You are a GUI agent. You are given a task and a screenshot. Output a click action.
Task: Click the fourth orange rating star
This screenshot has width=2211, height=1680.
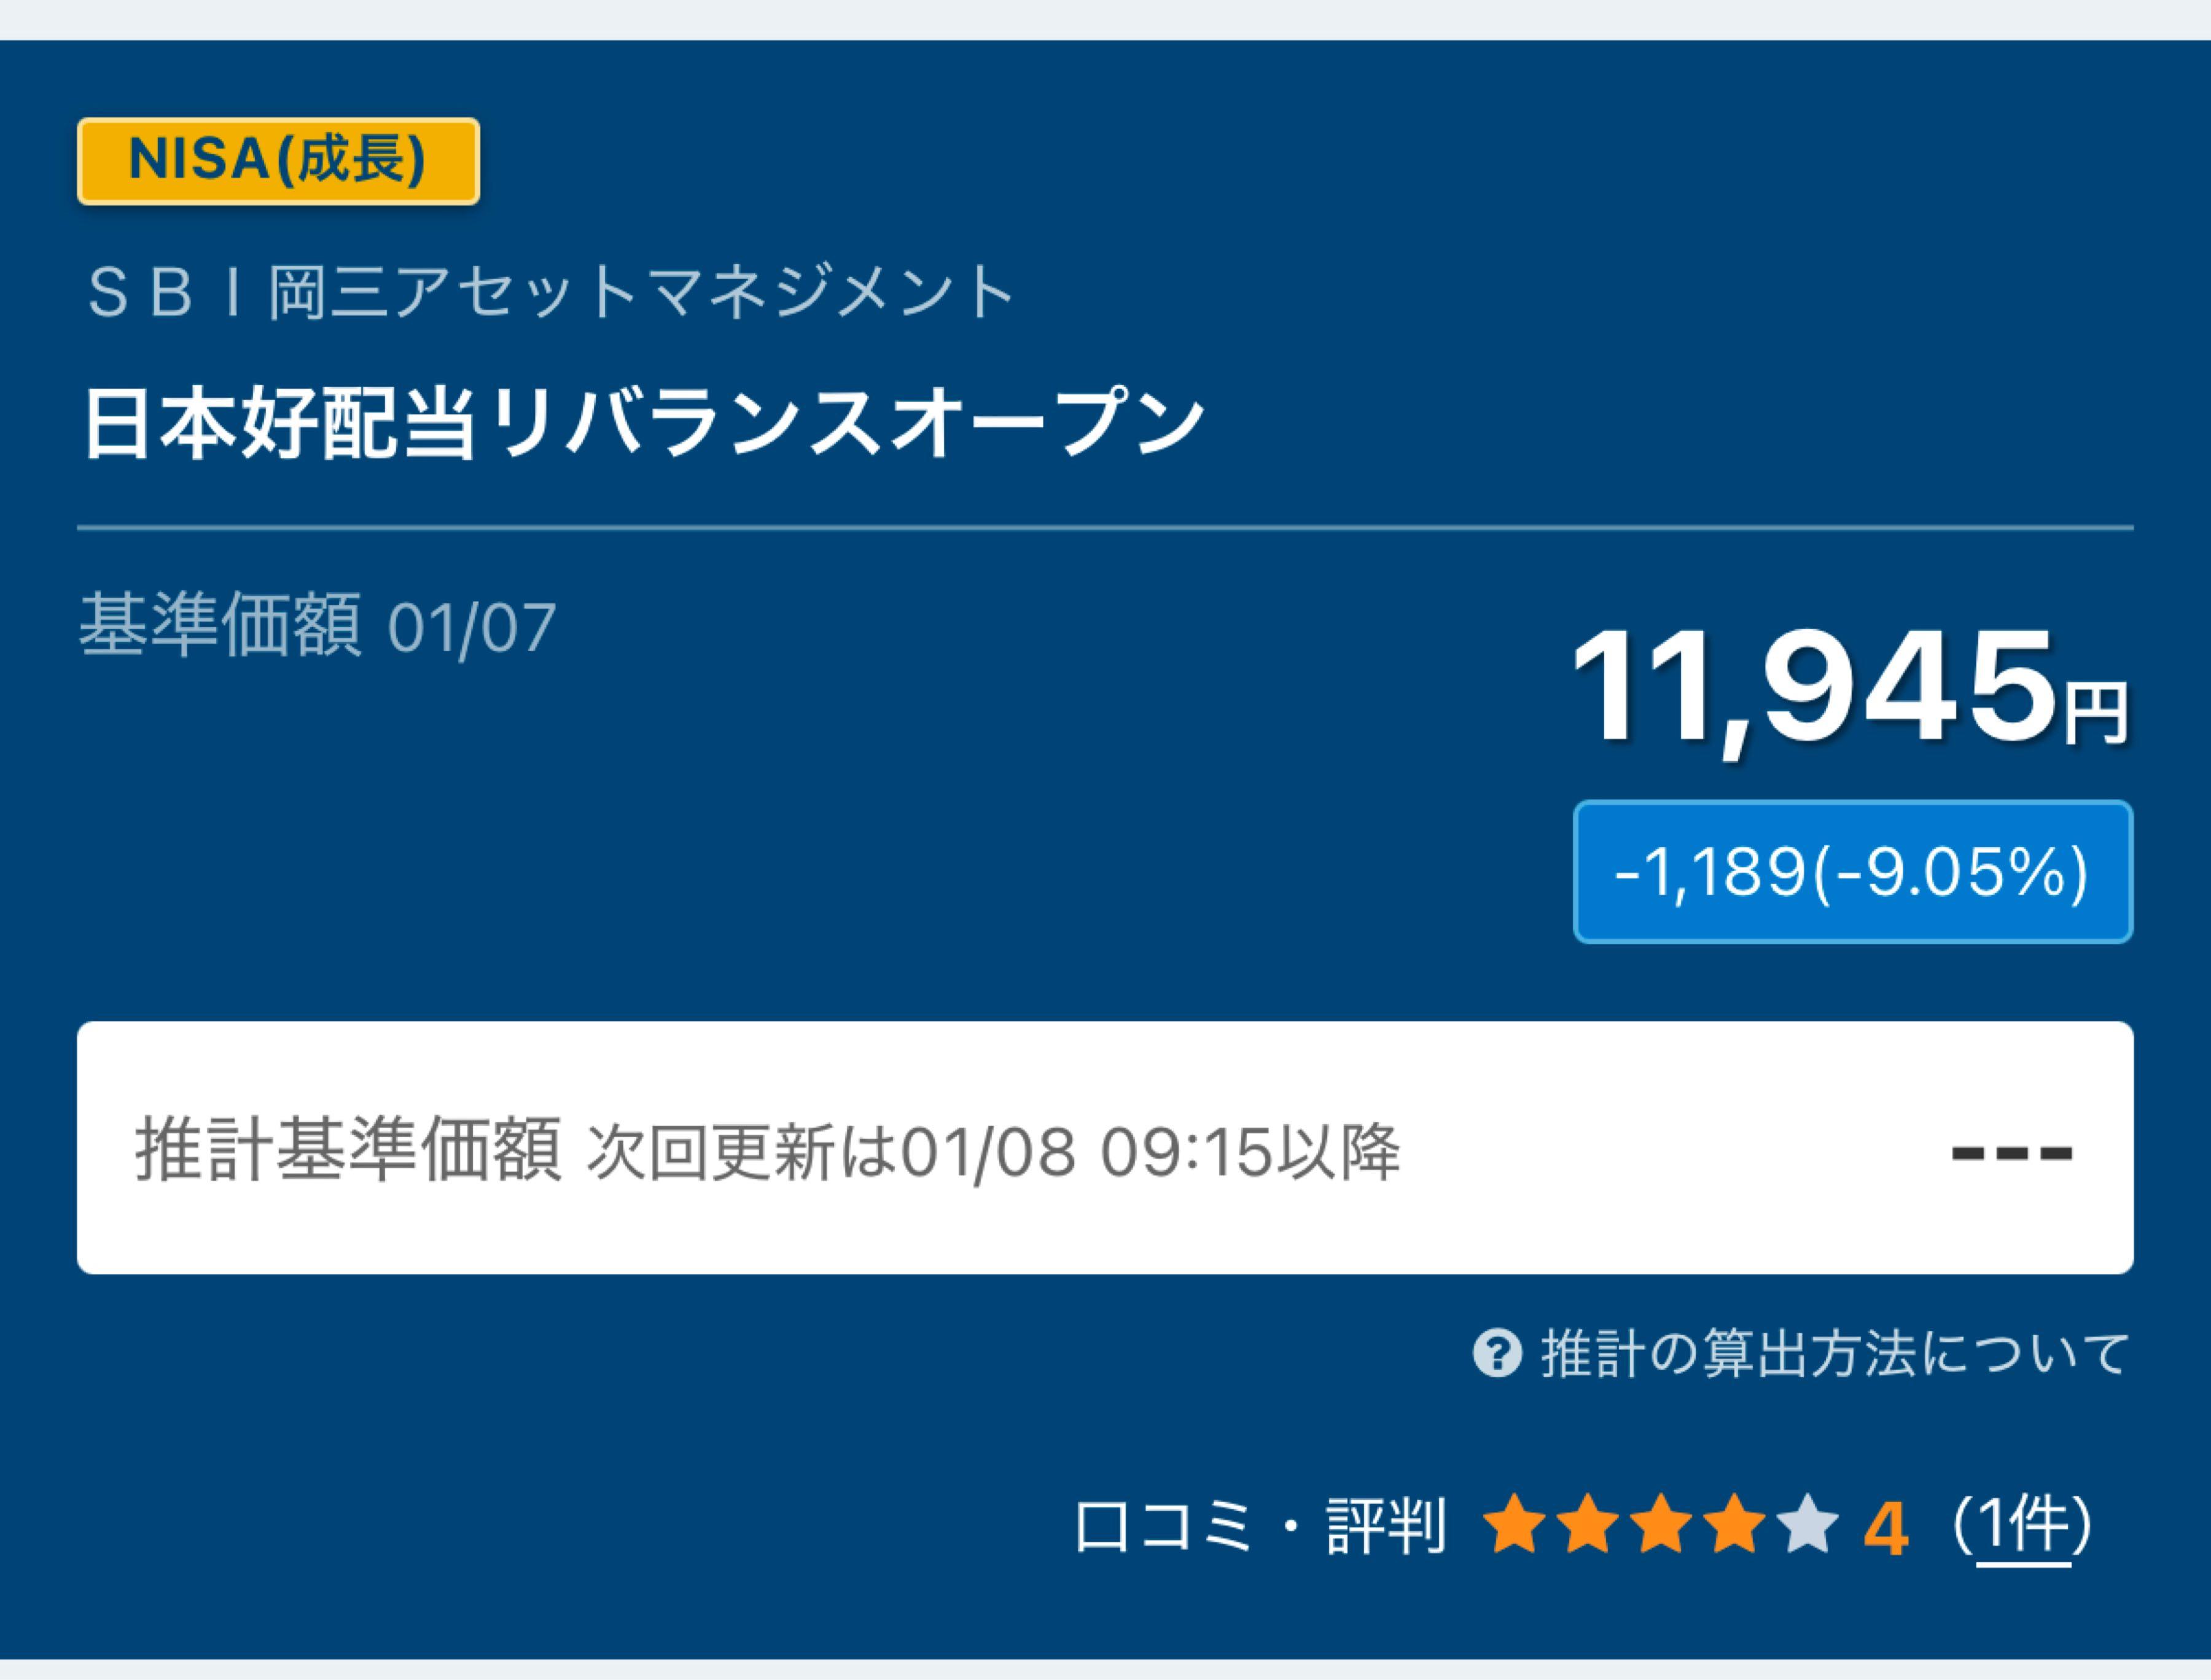[x=1734, y=1525]
